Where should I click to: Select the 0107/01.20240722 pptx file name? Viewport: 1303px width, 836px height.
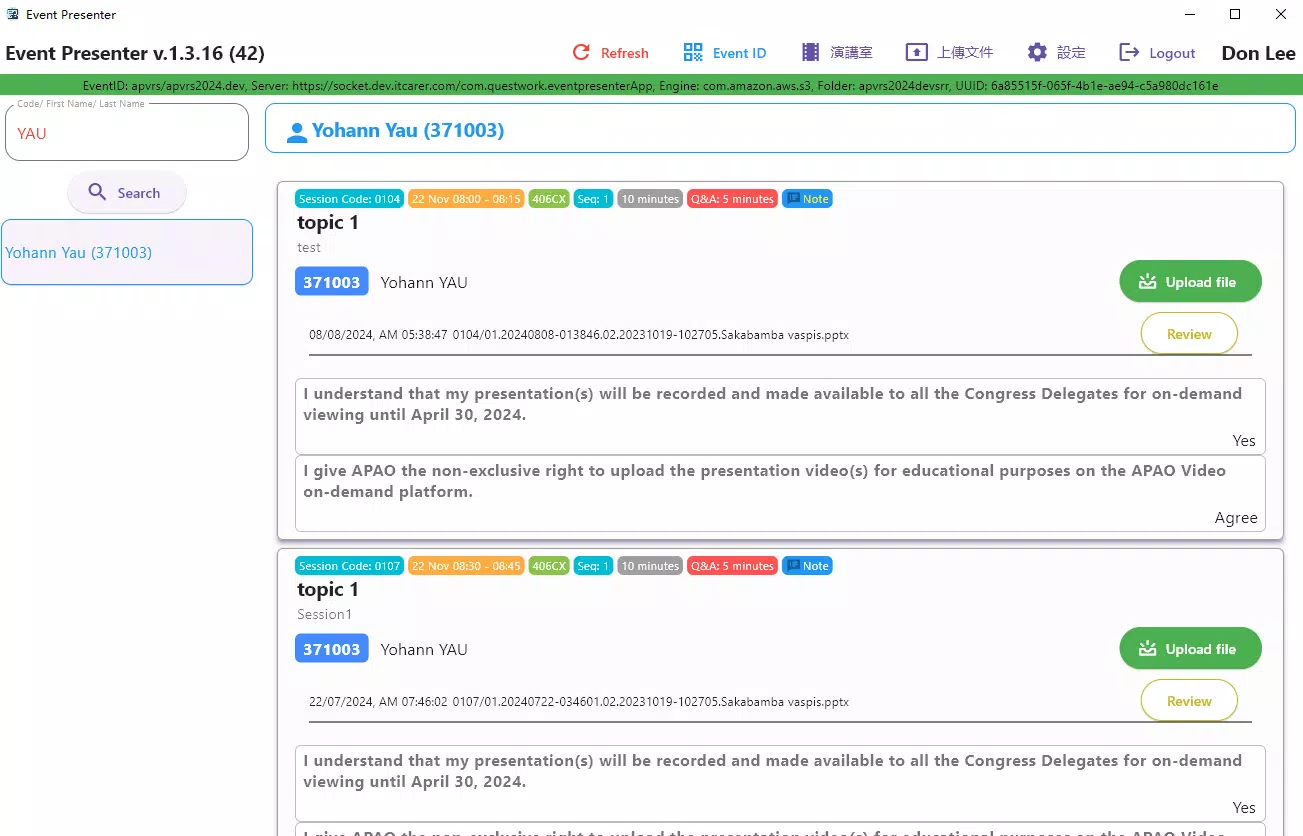click(x=651, y=702)
